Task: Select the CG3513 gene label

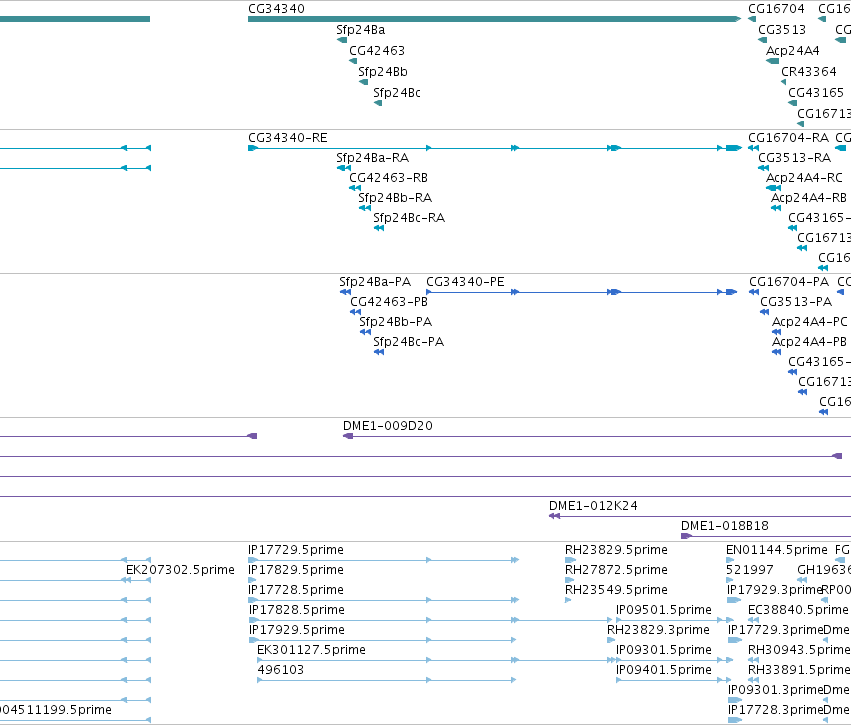Action: click(782, 30)
